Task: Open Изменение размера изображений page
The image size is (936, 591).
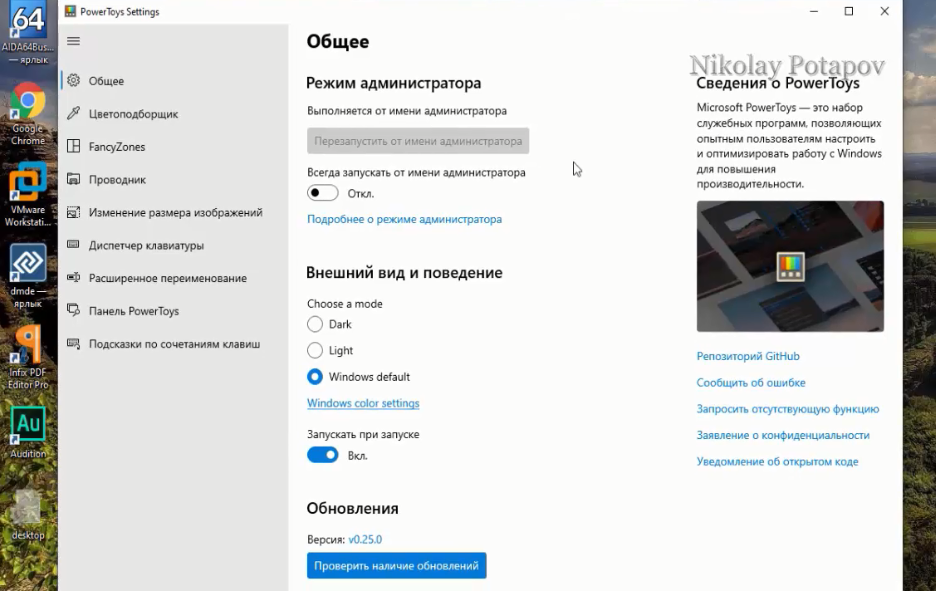Action: coord(173,212)
